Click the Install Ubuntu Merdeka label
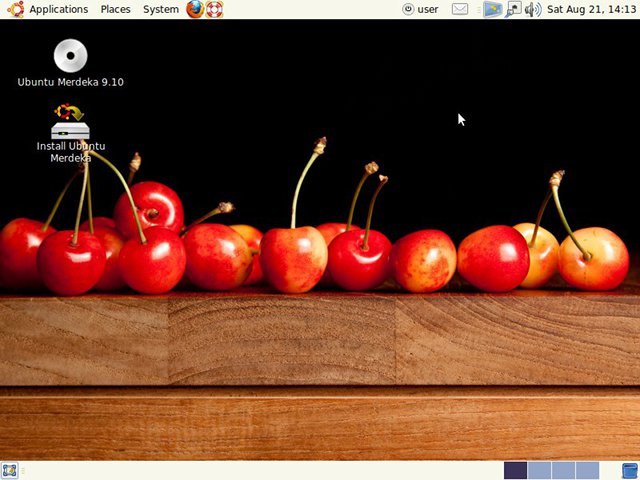640x480 pixels. point(71,152)
